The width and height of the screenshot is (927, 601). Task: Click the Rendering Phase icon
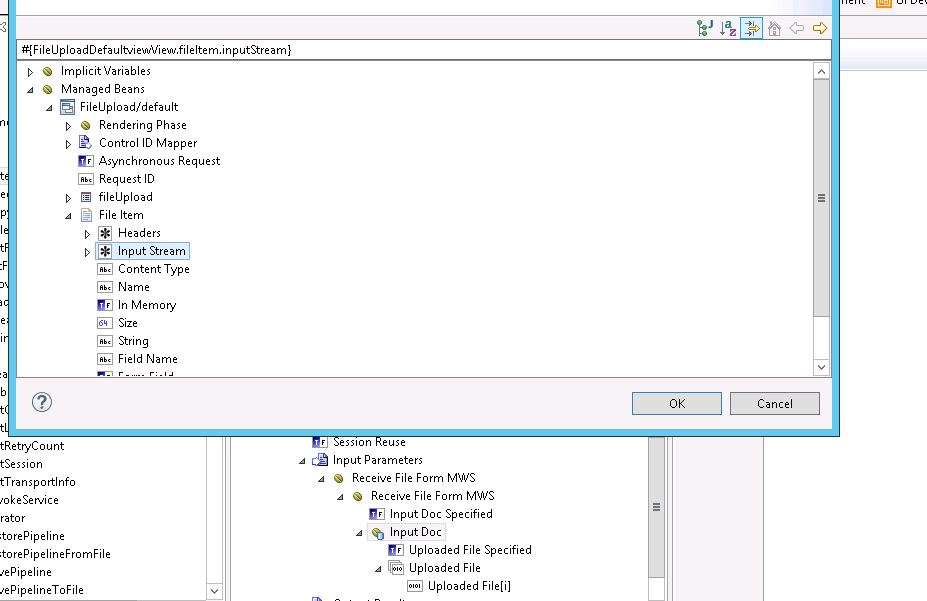pyautogui.click(x=86, y=125)
